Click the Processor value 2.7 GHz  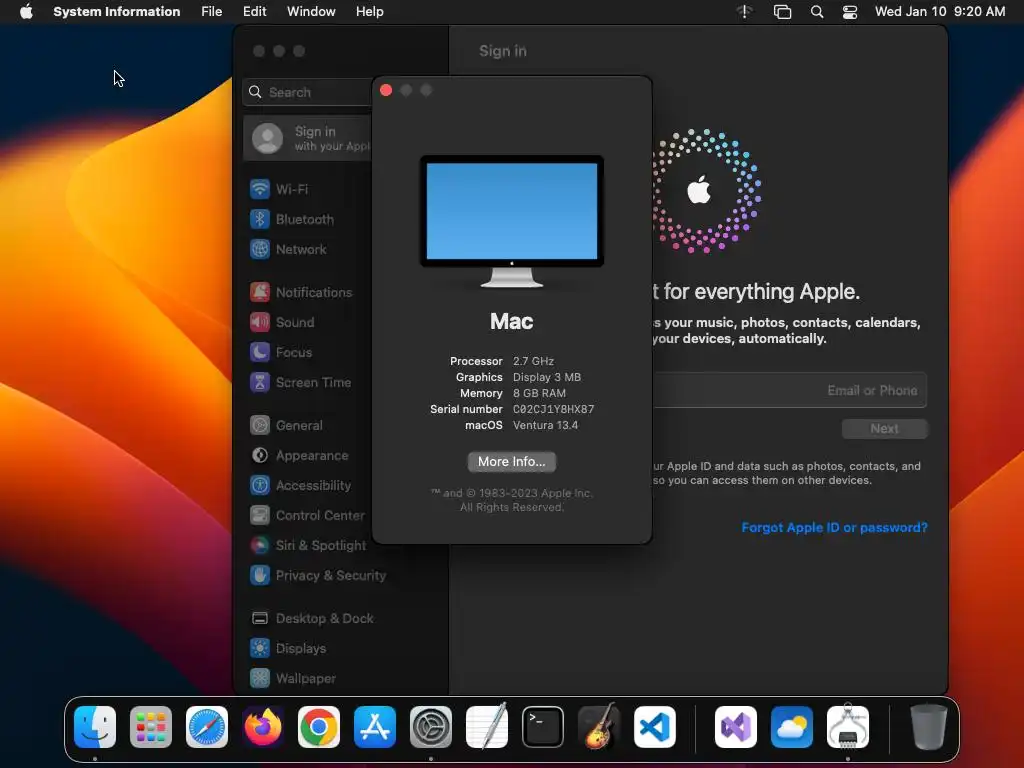(x=534, y=361)
